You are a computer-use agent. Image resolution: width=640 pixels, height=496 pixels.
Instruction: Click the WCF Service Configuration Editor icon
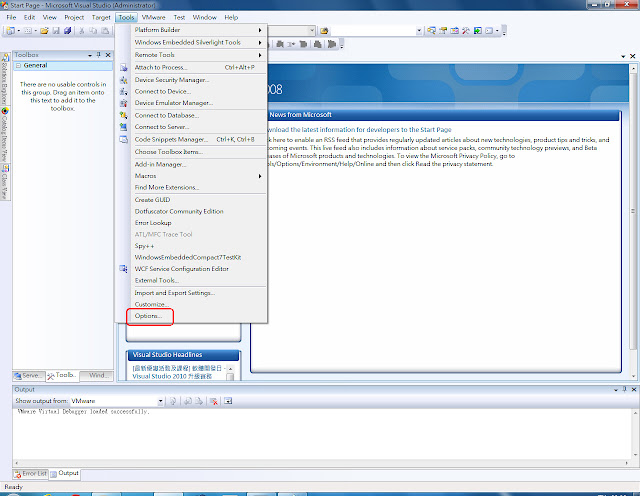pyautogui.click(x=123, y=269)
